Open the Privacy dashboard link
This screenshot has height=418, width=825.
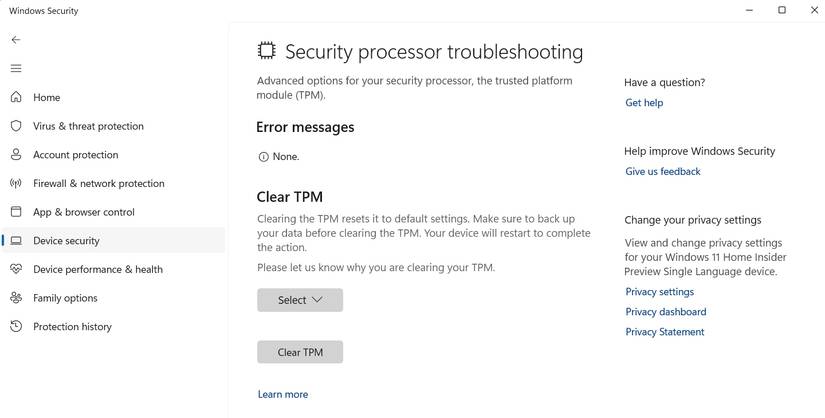tap(666, 312)
